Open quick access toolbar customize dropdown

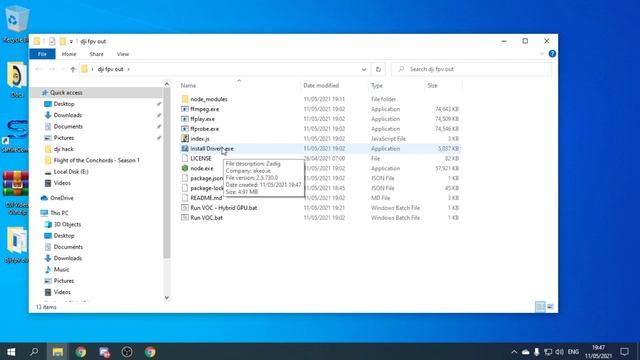(71, 41)
